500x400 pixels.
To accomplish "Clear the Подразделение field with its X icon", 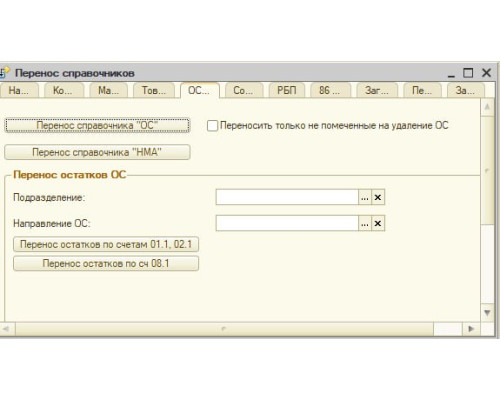I will pyautogui.click(x=378, y=197).
